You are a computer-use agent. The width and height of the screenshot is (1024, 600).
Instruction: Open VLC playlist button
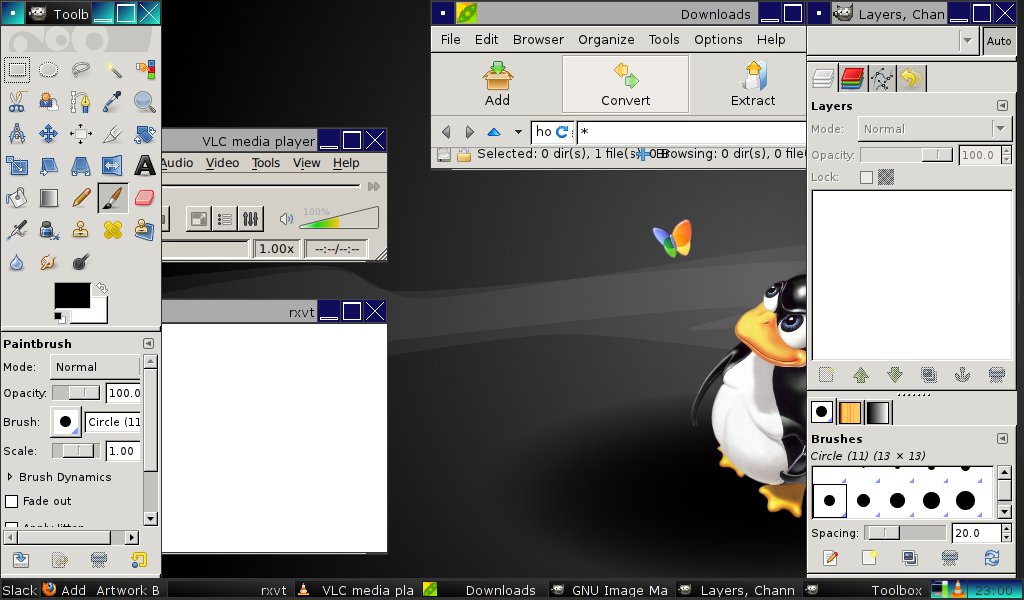pos(225,219)
